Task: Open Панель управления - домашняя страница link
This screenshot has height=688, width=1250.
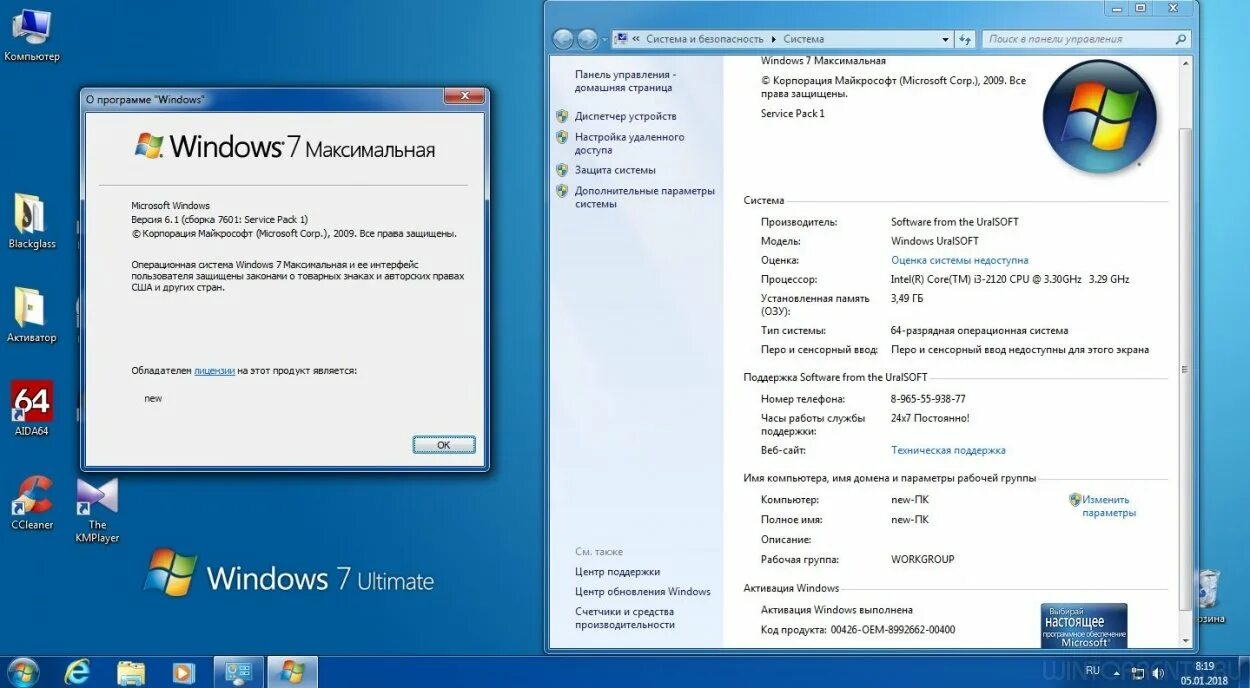Action: (x=625, y=81)
